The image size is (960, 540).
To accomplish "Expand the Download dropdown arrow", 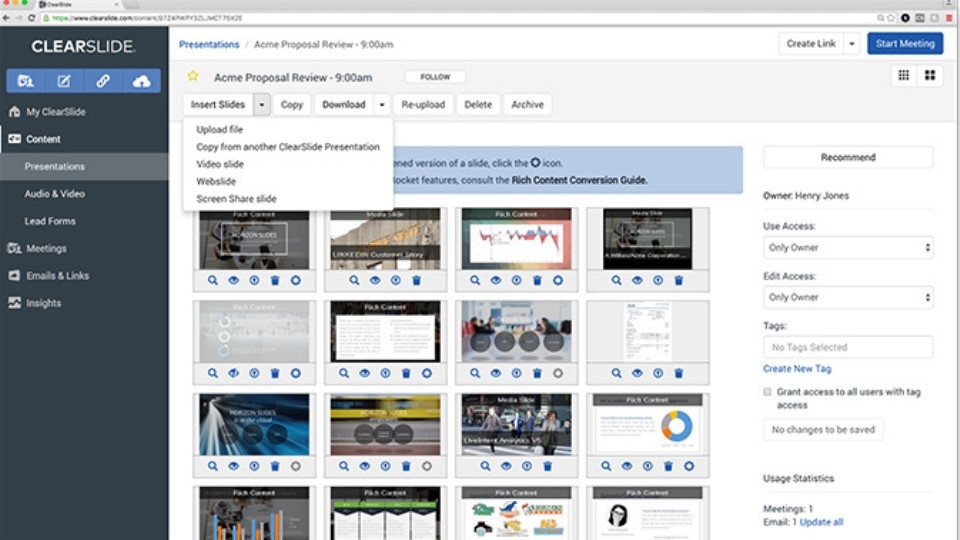I will 382,105.
